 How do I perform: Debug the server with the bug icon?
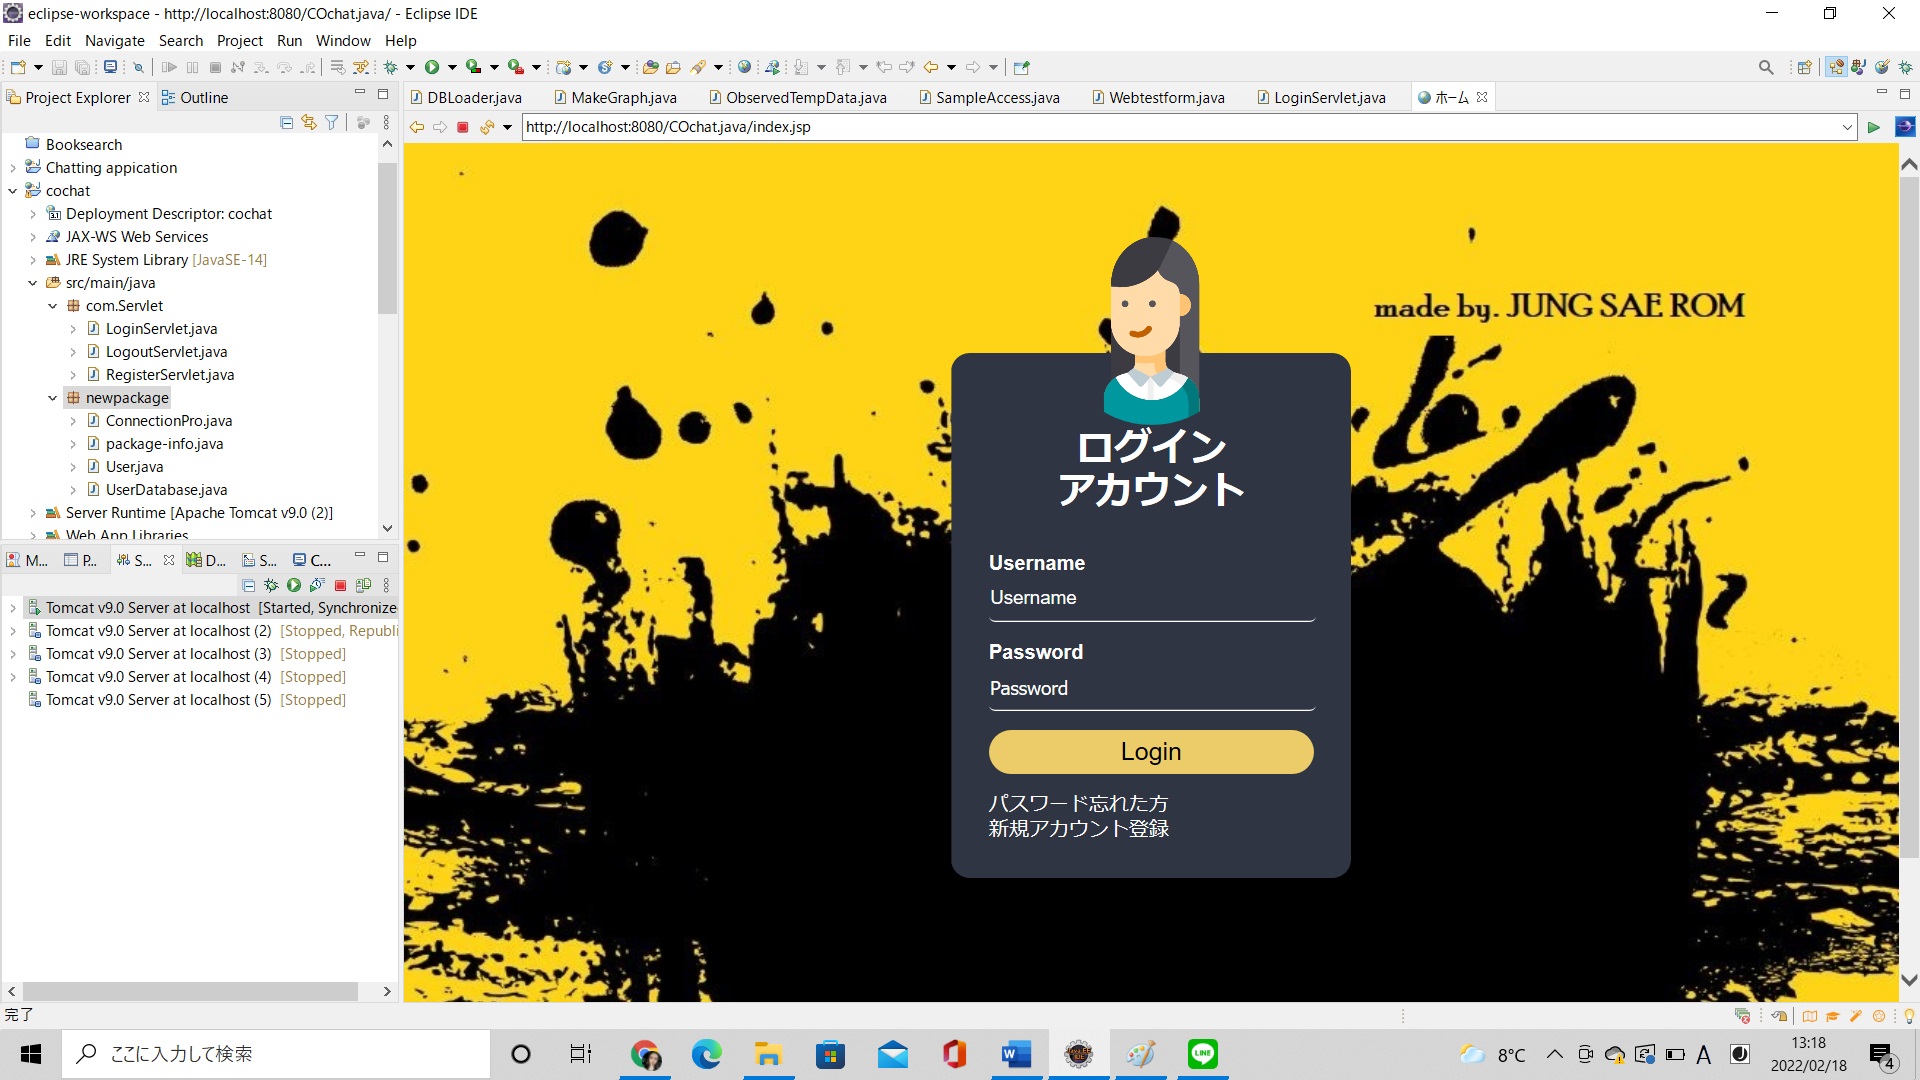[x=271, y=585]
